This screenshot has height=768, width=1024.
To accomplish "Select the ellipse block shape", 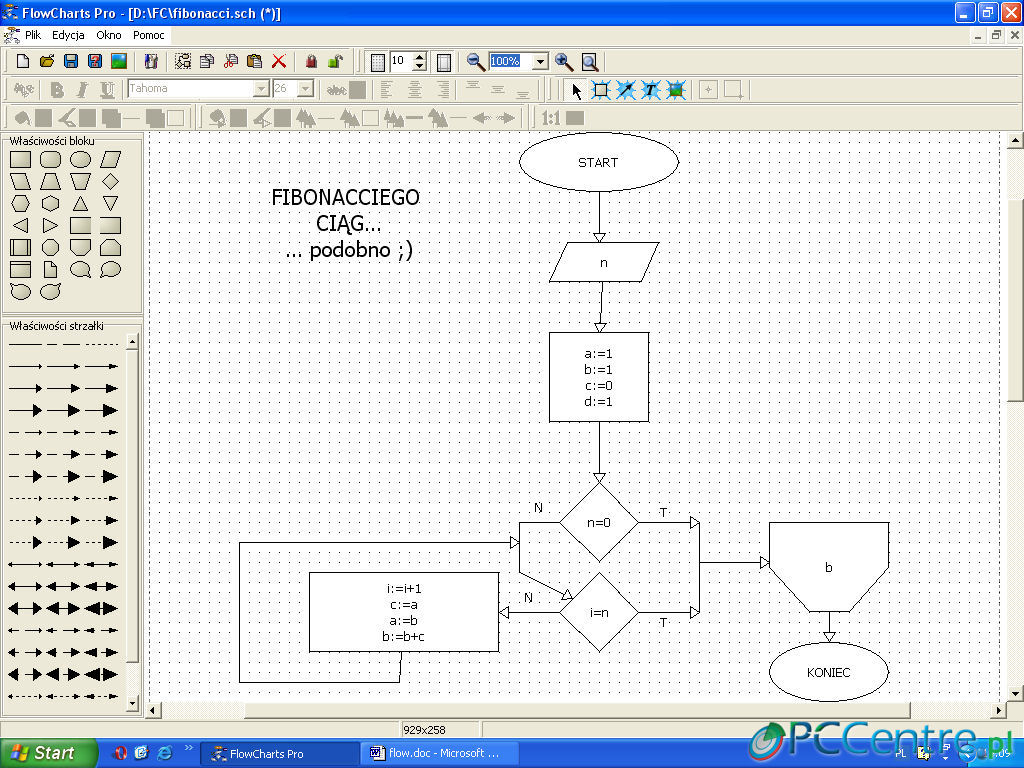I will [80, 159].
